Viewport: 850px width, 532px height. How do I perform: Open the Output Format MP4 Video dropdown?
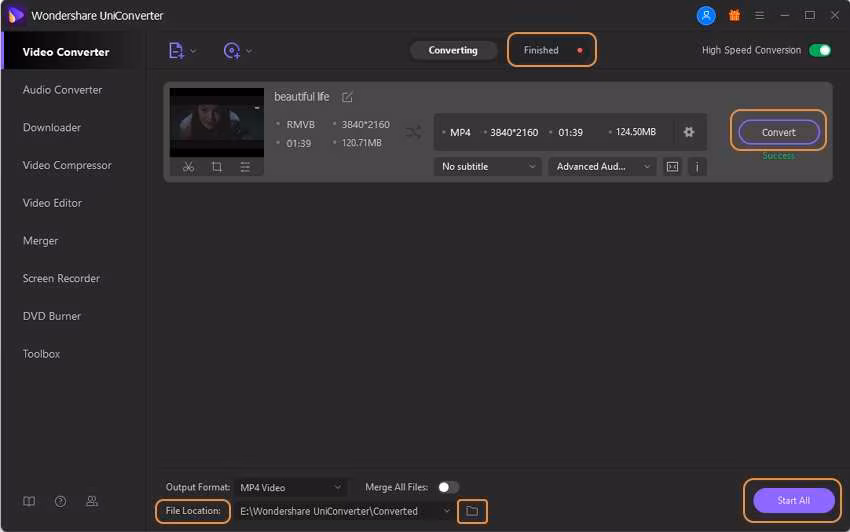tap(290, 488)
